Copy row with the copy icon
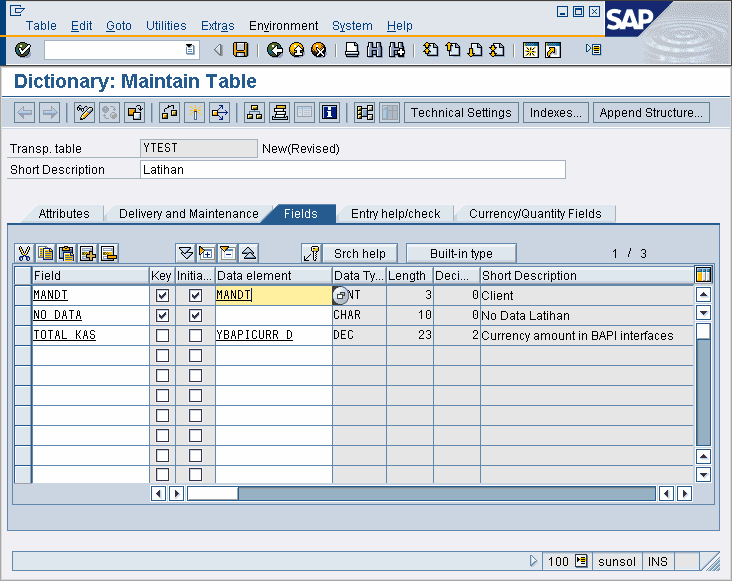Viewport: 732px width, 581px height. coord(45,253)
